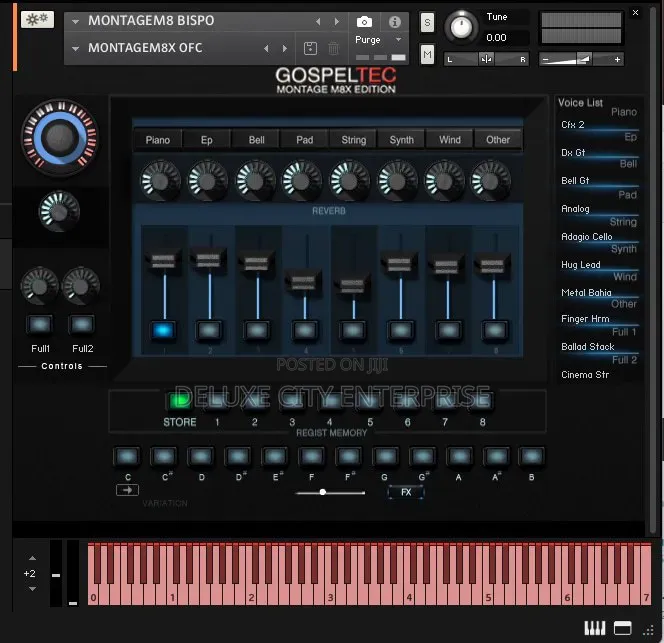Select the Other category tab
Viewport: 664px width, 643px height.
click(498, 140)
